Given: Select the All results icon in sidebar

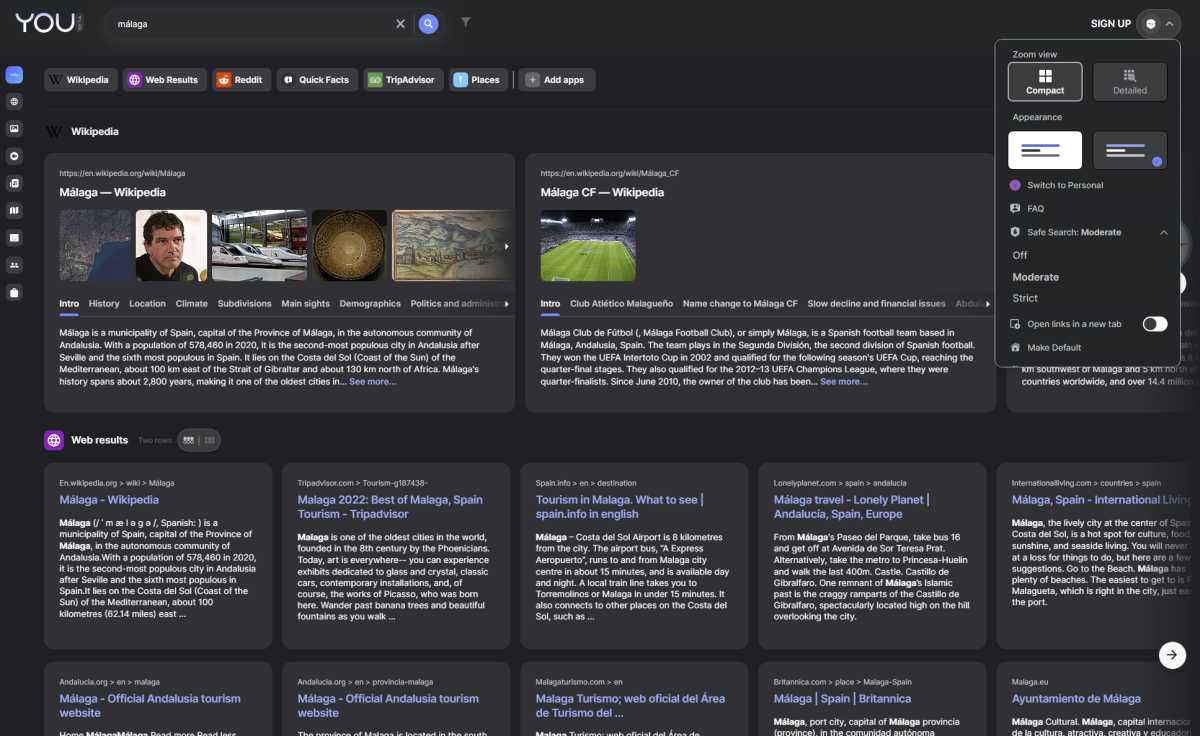Looking at the screenshot, I should point(14,75).
